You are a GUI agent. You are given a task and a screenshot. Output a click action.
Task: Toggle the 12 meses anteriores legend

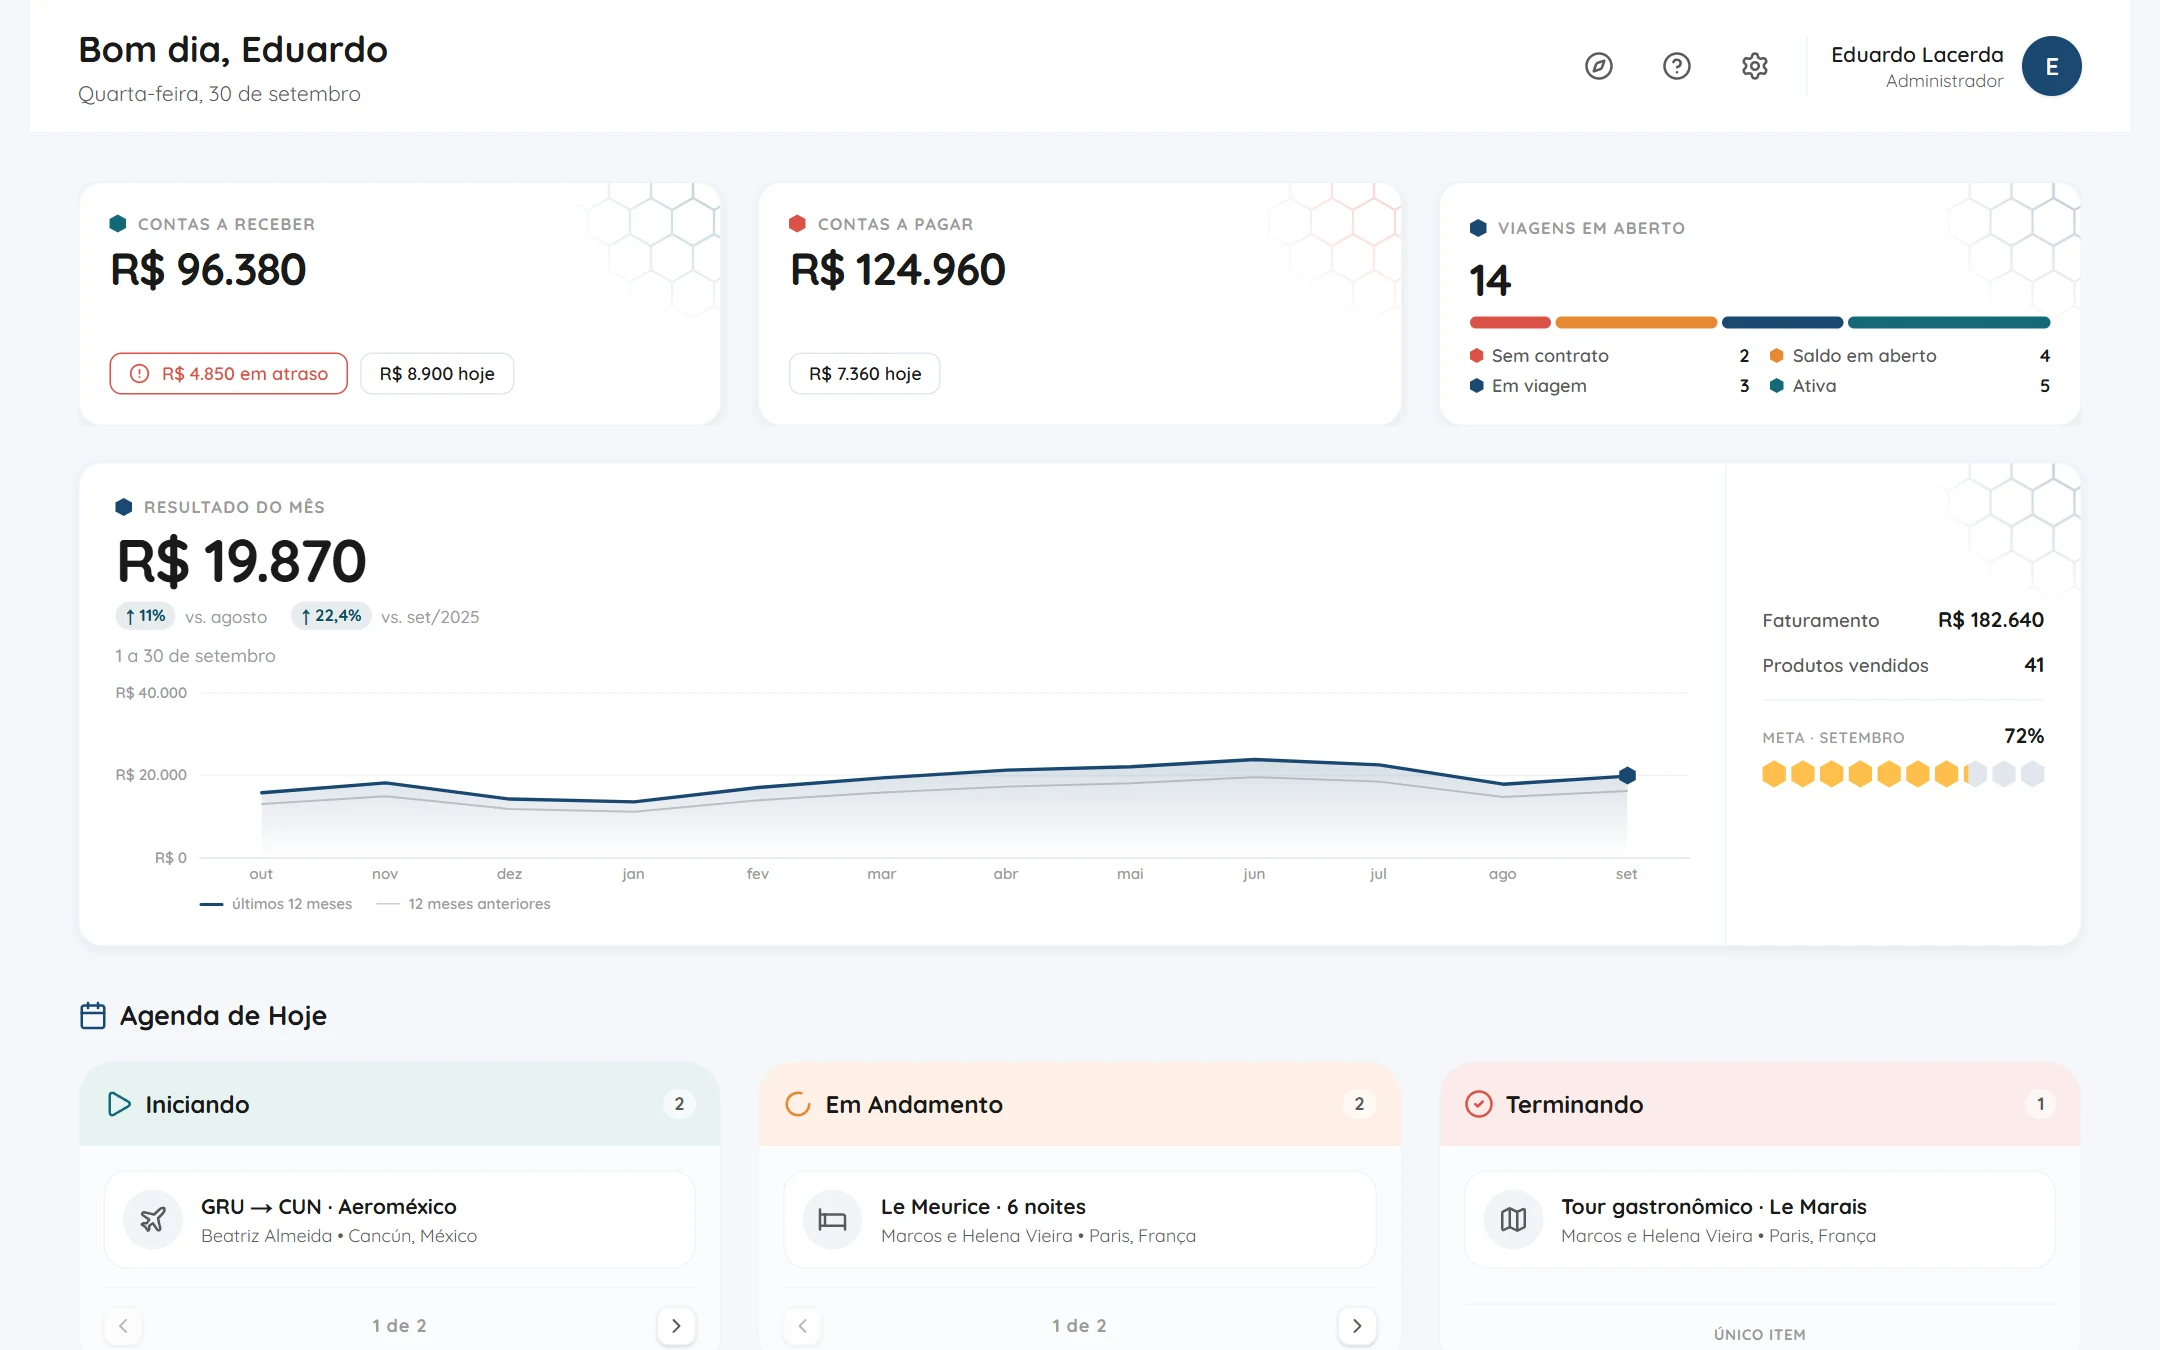point(464,904)
